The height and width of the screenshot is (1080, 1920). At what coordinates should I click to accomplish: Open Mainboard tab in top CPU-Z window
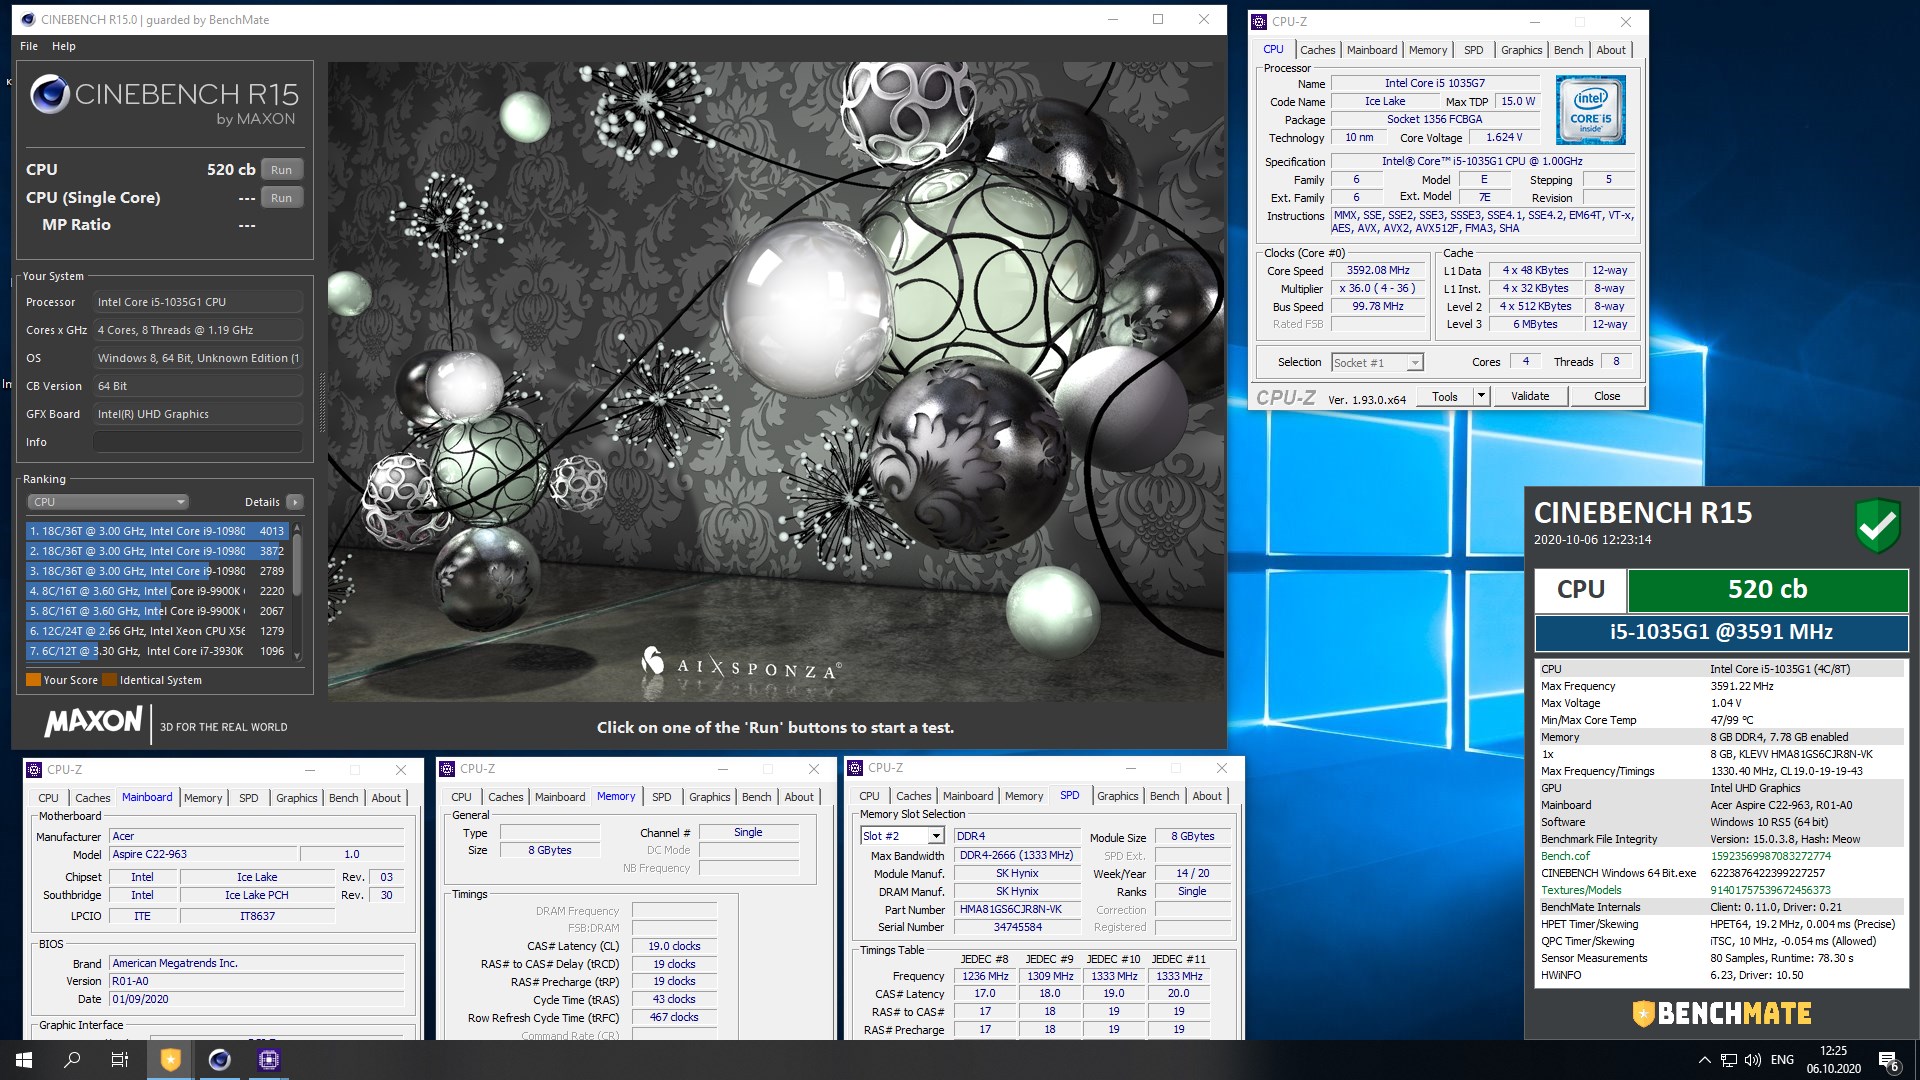point(1372,50)
